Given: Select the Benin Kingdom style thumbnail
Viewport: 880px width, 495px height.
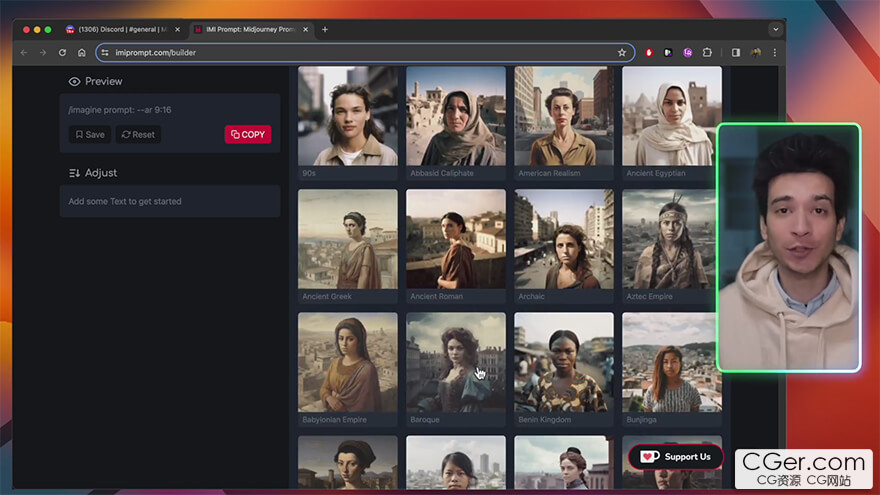Looking at the screenshot, I should [x=564, y=363].
